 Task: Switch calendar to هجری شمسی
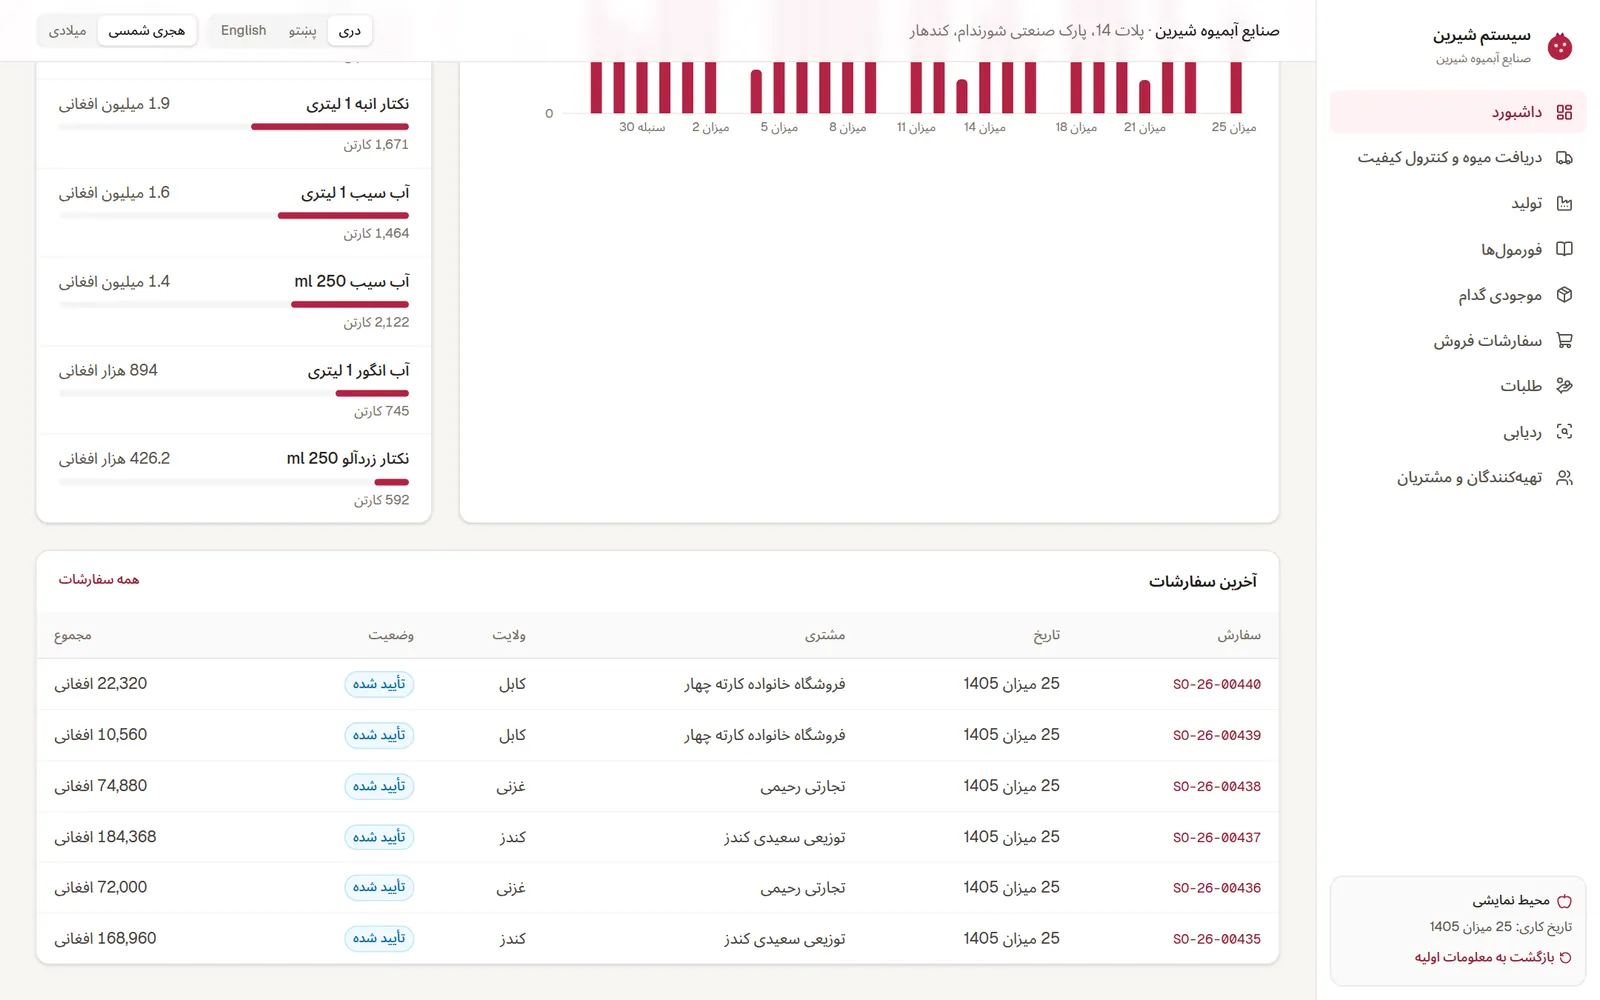(147, 31)
